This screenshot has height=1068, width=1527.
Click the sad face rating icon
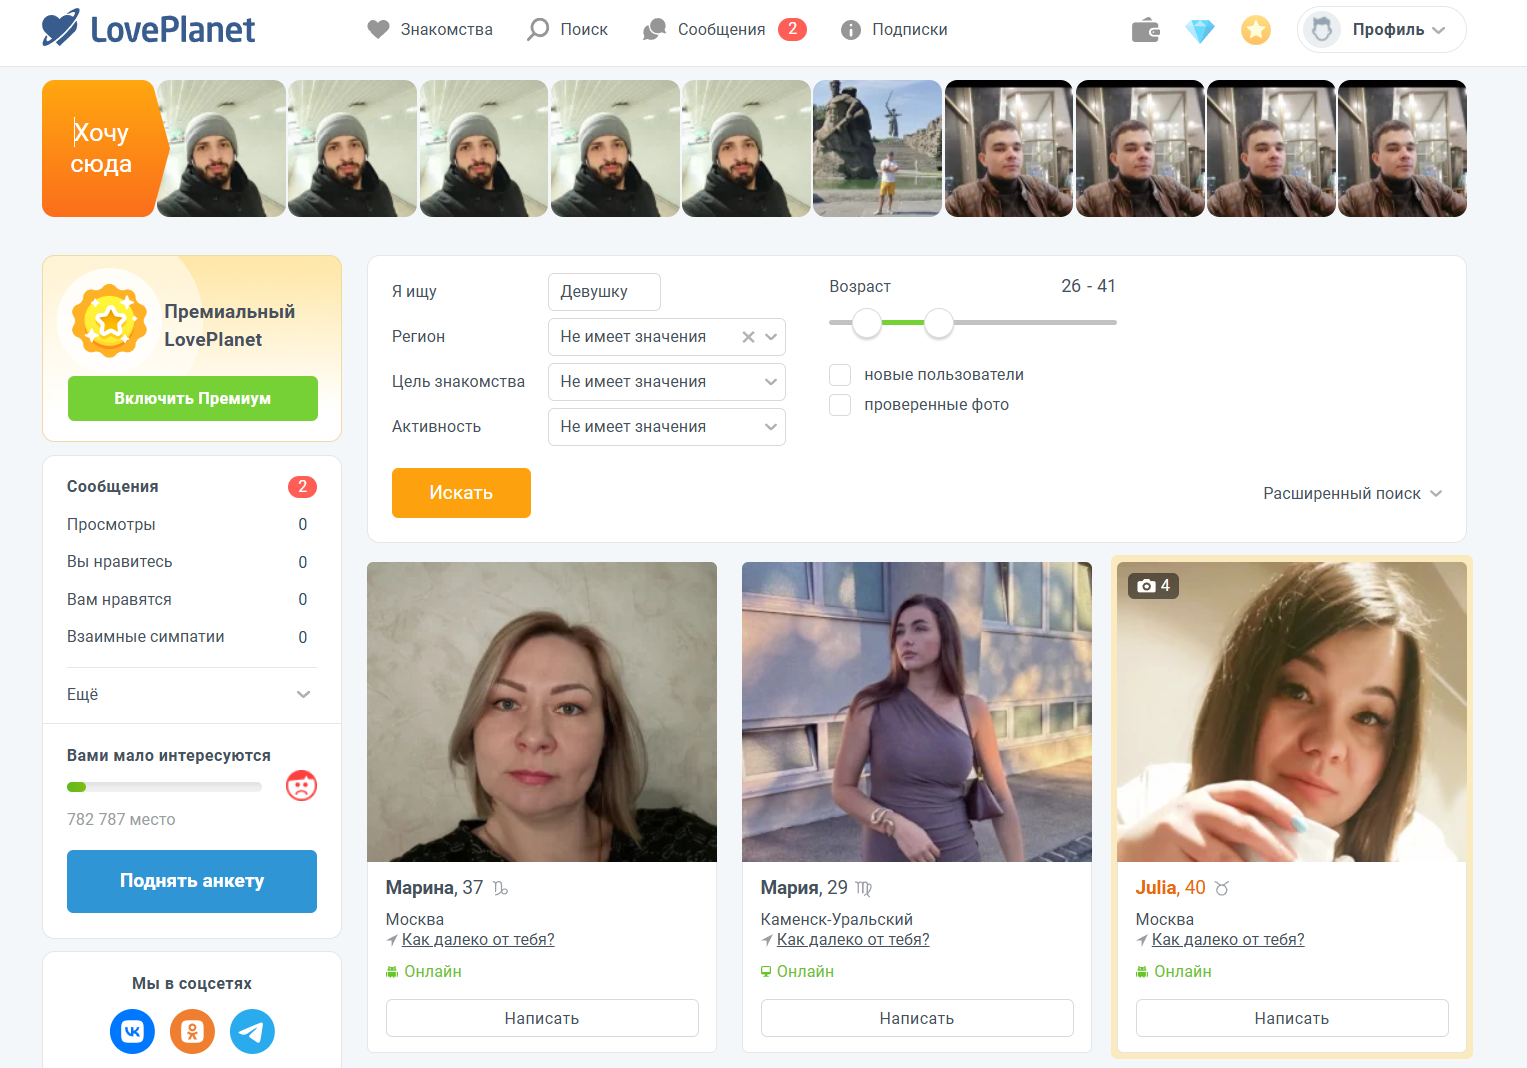(x=301, y=786)
